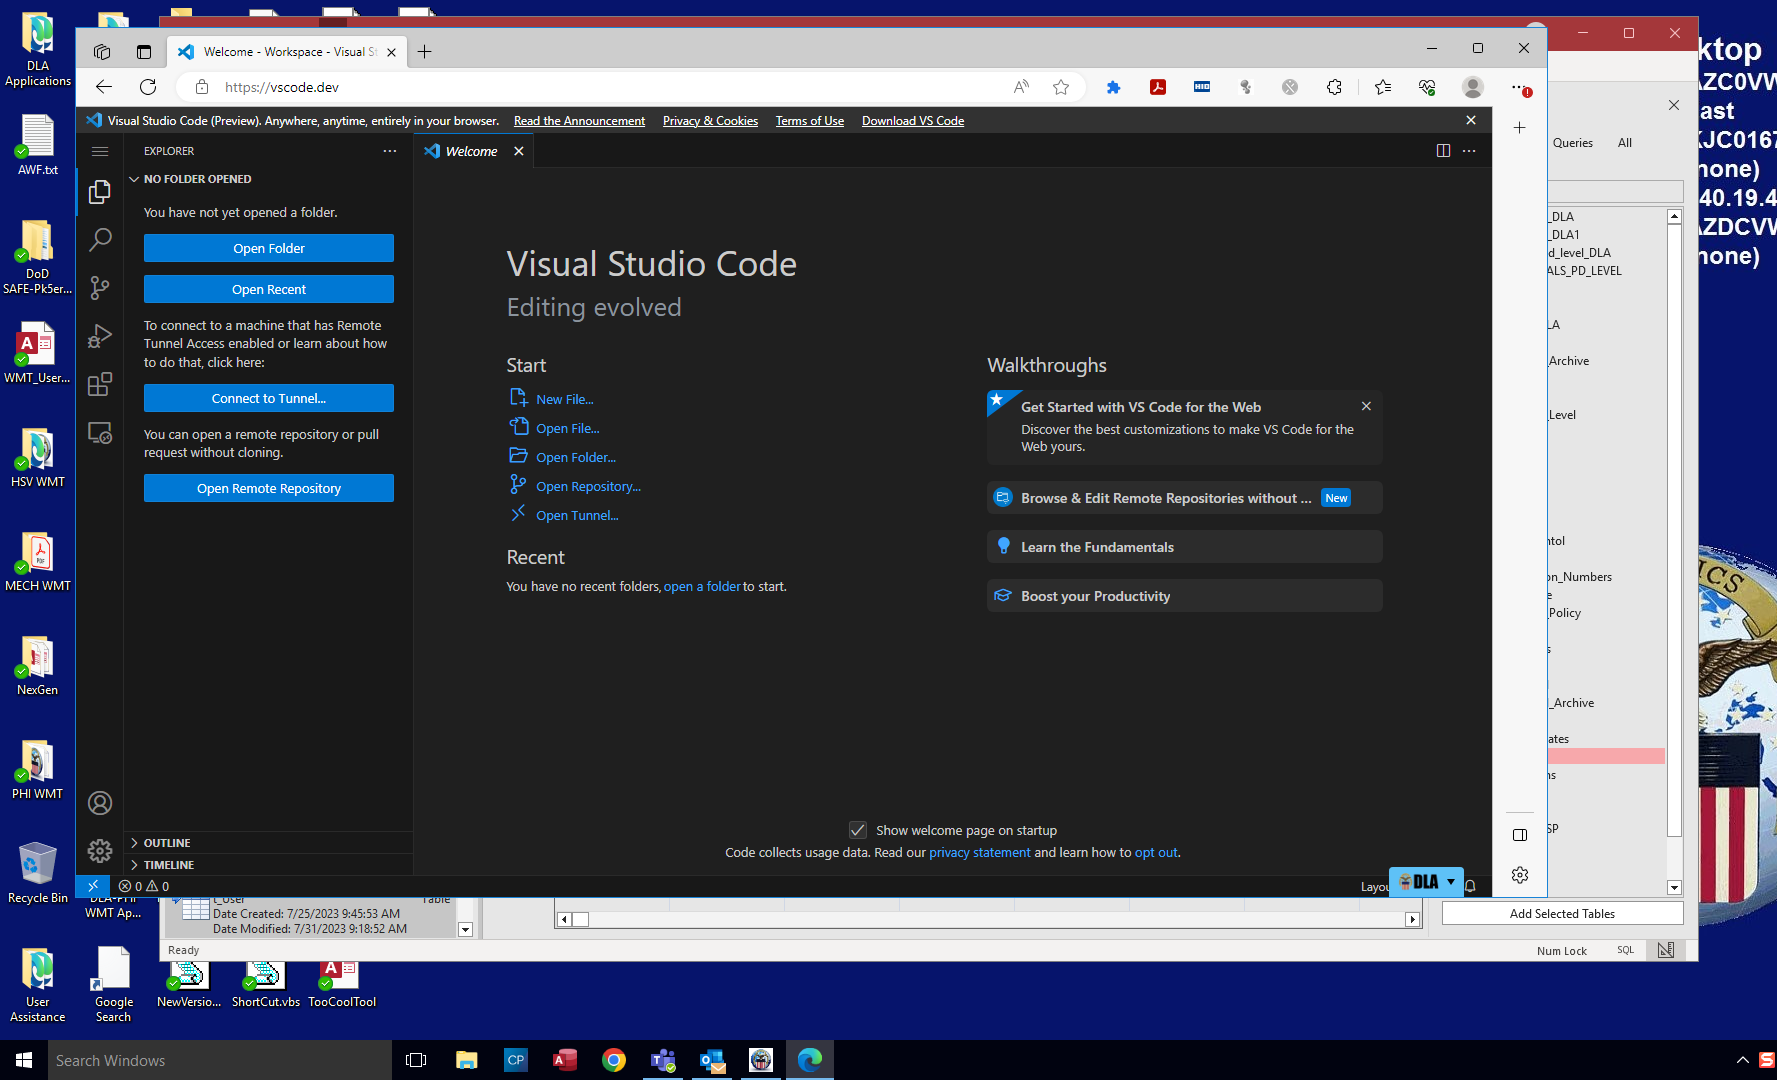Image resolution: width=1777 pixels, height=1080 pixels.
Task: Click the Open Folder button
Action: [269, 248]
